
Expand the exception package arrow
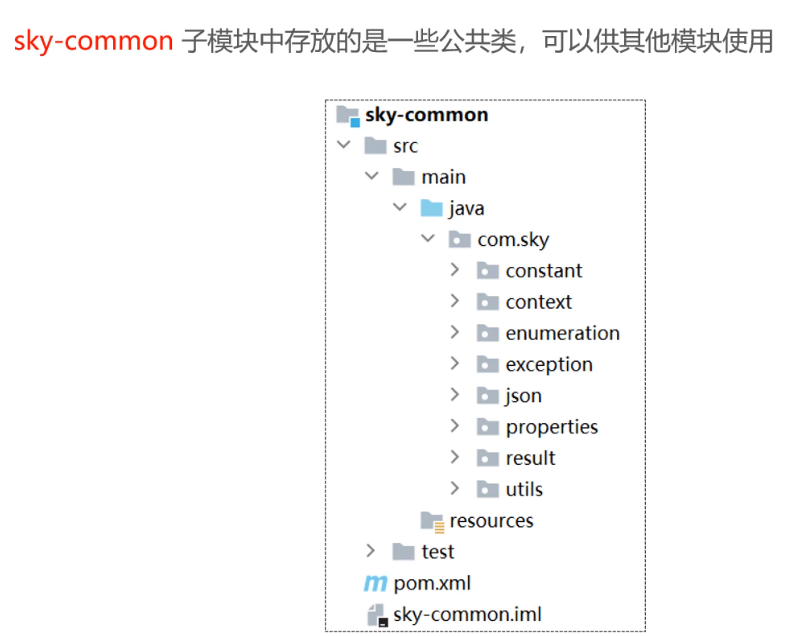coord(455,364)
